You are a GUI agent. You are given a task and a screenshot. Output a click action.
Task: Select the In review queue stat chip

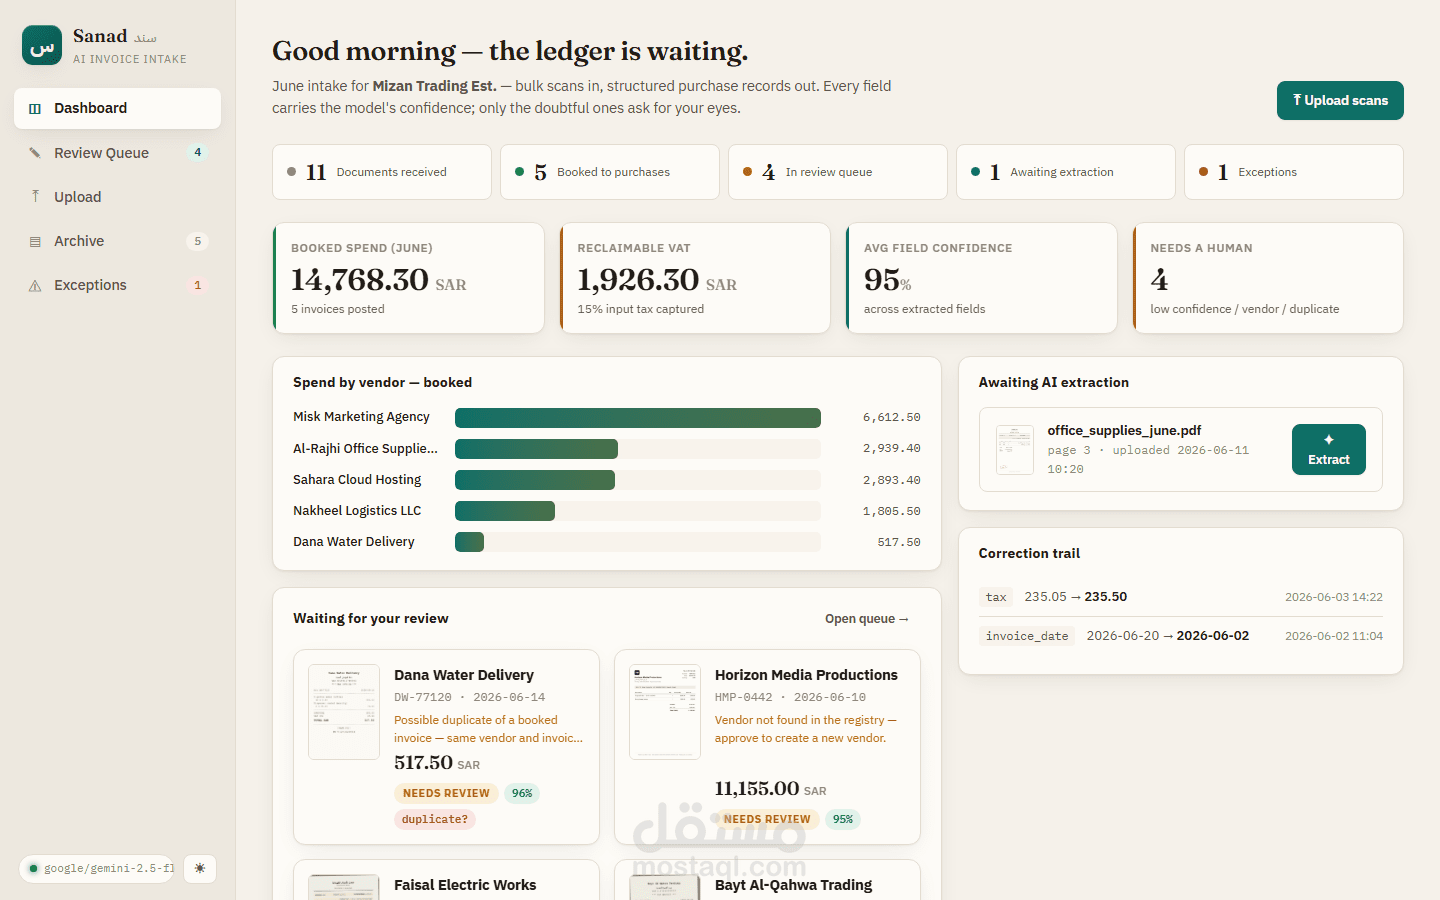coord(838,172)
